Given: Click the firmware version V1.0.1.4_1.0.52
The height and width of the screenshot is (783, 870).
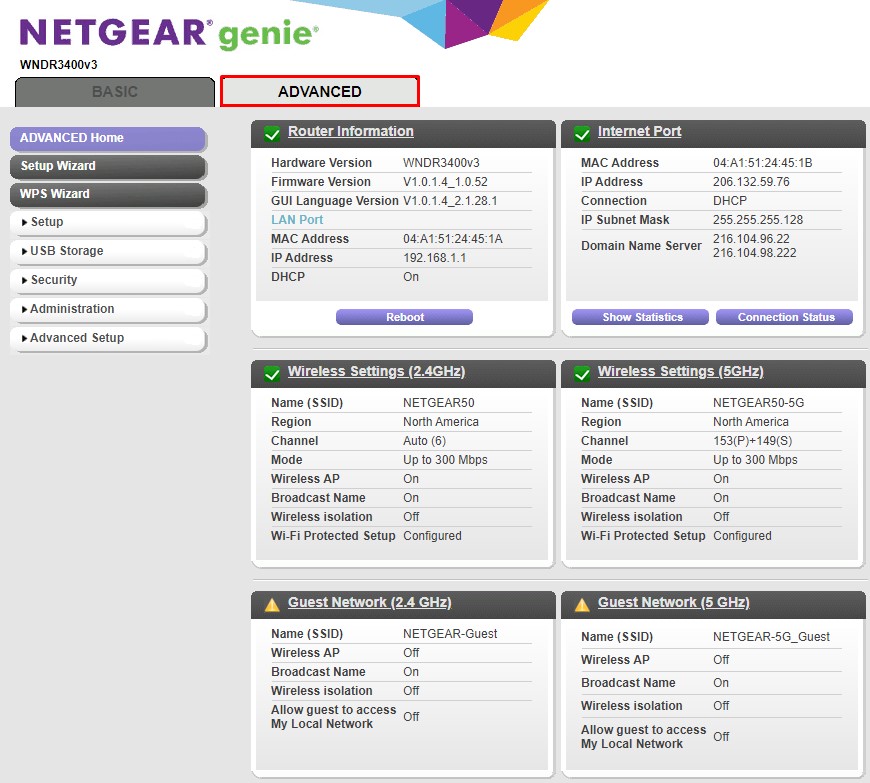Looking at the screenshot, I should (445, 182).
